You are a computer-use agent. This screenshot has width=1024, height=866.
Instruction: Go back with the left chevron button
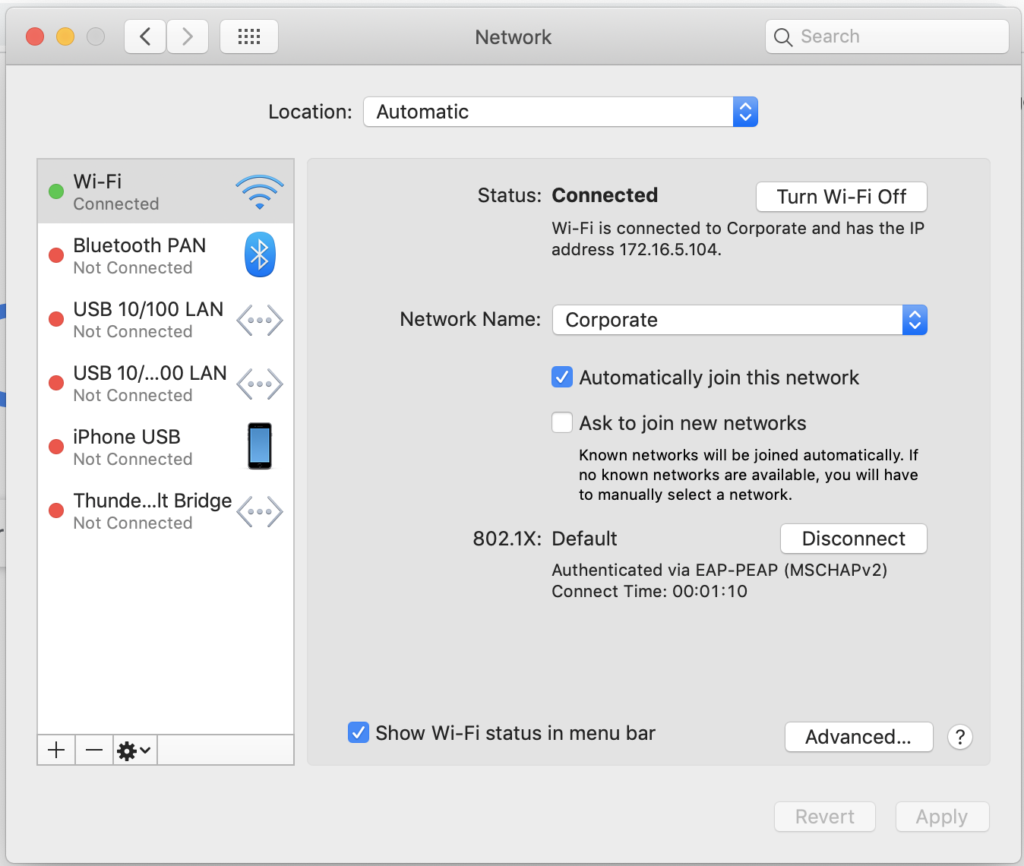[x=145, y=37]
